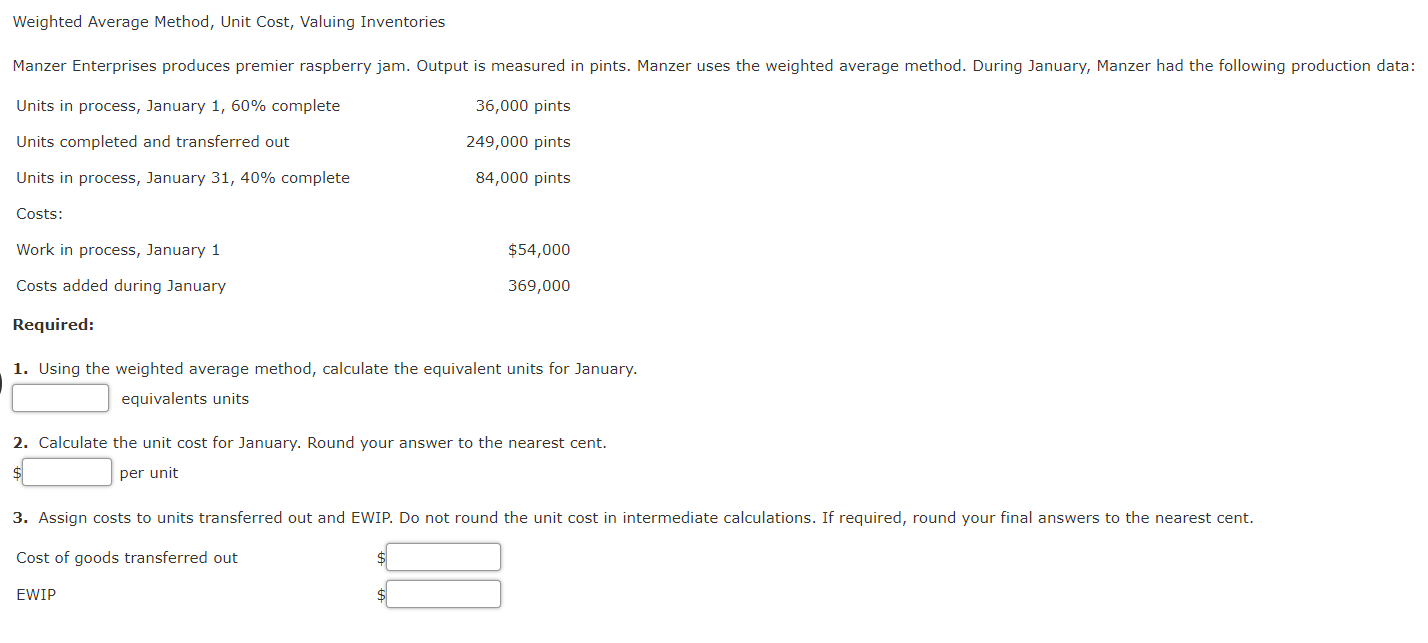Click the $54,000 cost value
1428x643 pixels.
[x=539, y=249]
